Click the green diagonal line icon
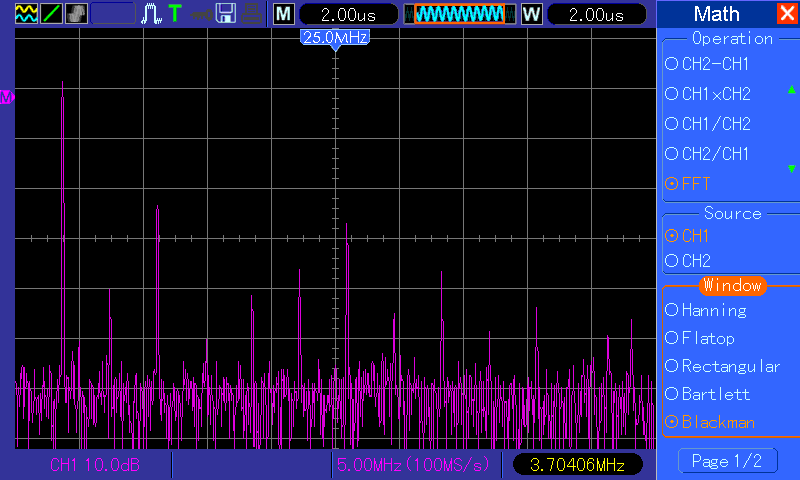The image size is (800, 480). click(51, 13)
